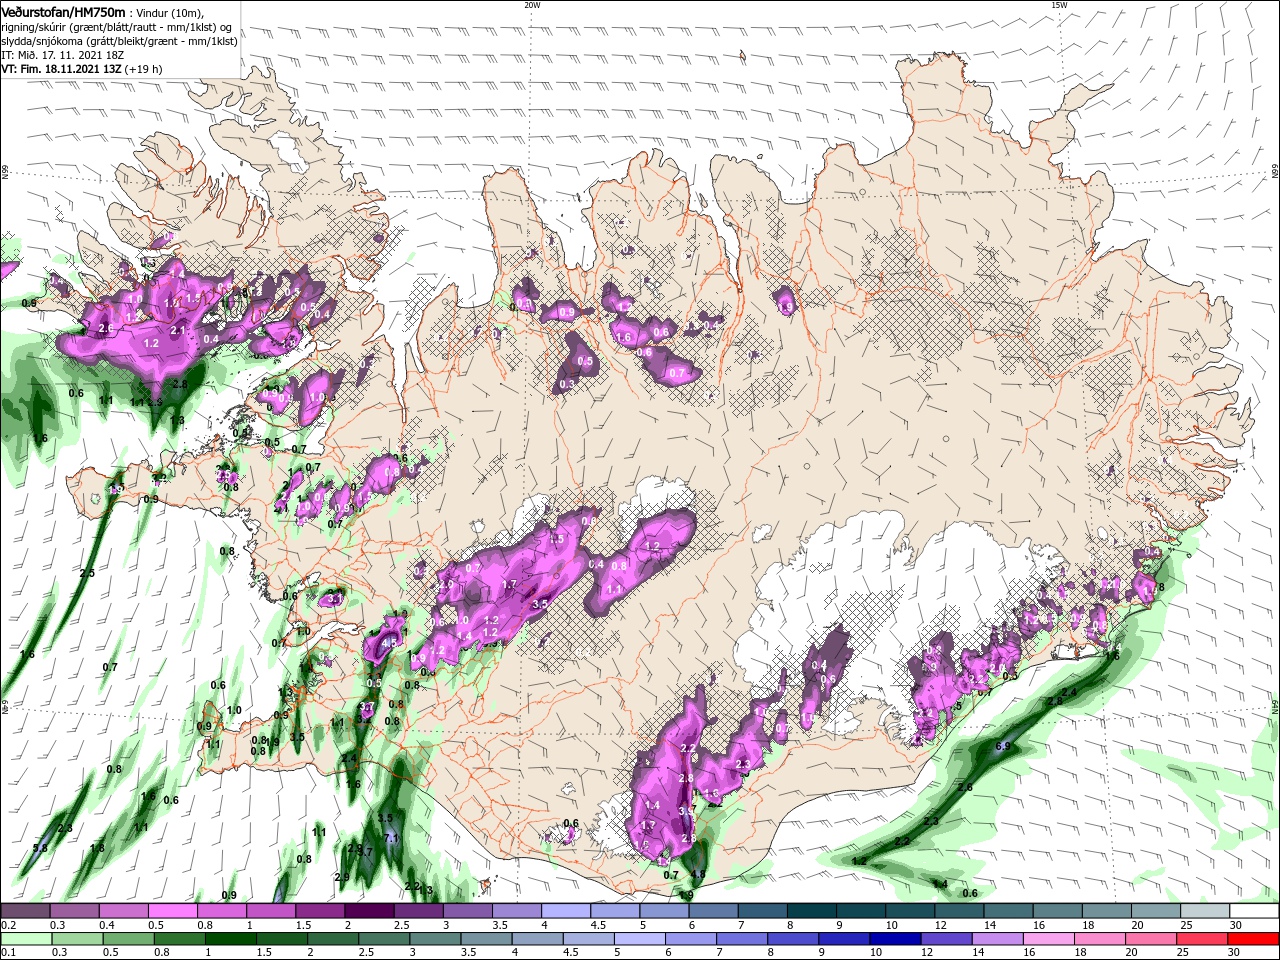1280x960 pixels.
Task: Click the 5.8 rainfall value near the left edge
Action: click(x=40, y=848)
